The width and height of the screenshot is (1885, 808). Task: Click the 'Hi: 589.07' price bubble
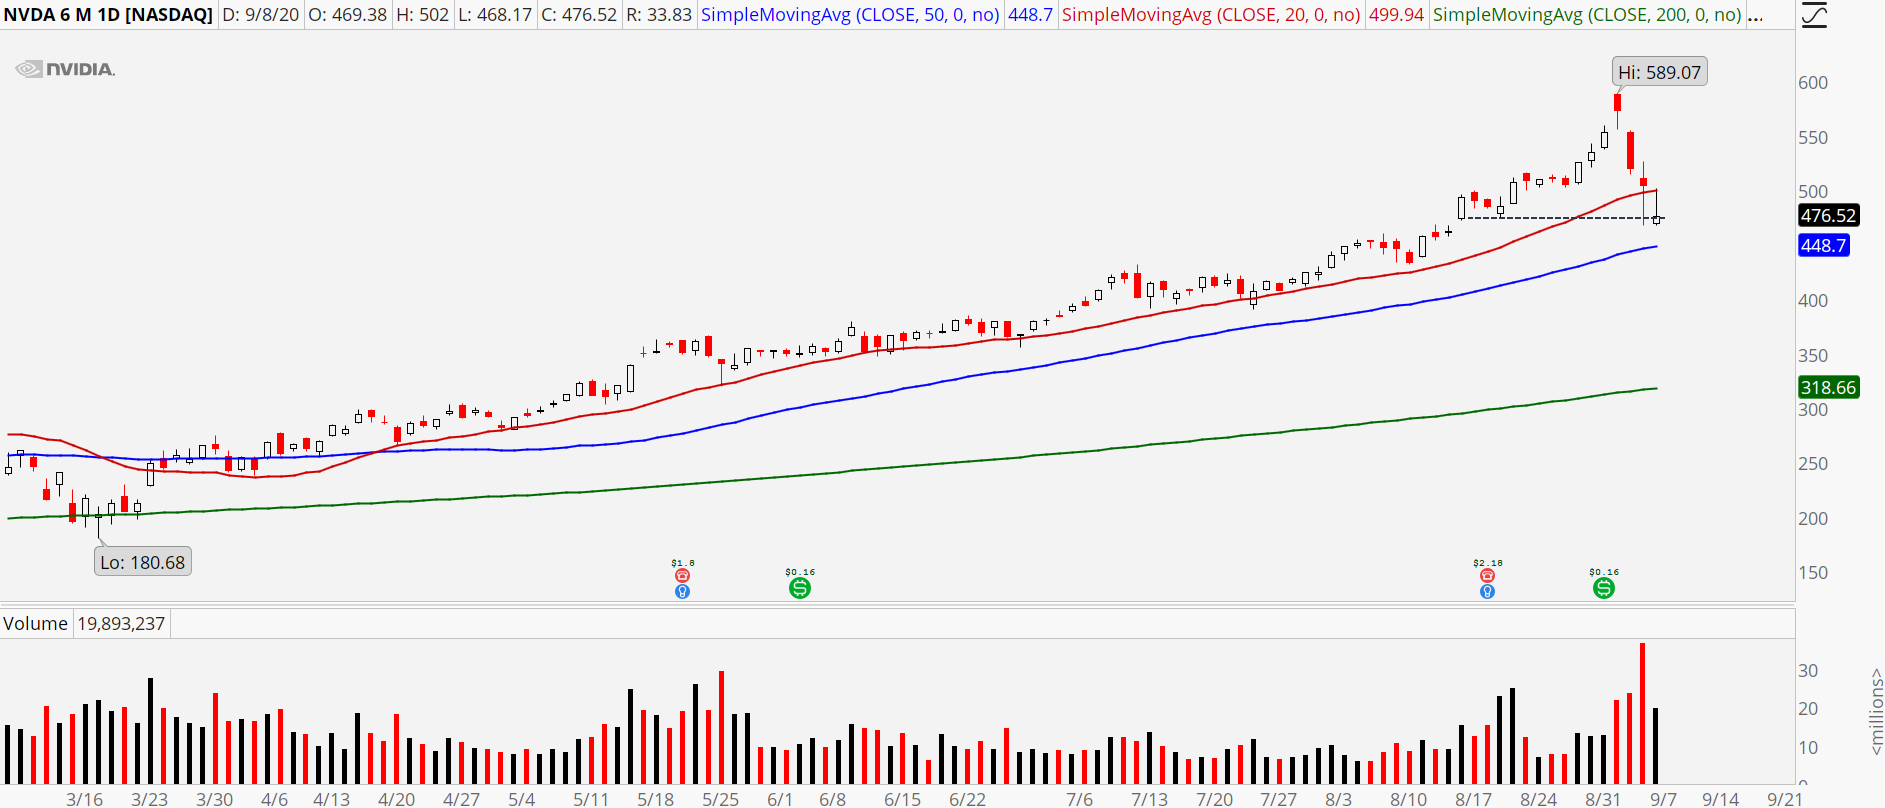(x=1660, y=72)
